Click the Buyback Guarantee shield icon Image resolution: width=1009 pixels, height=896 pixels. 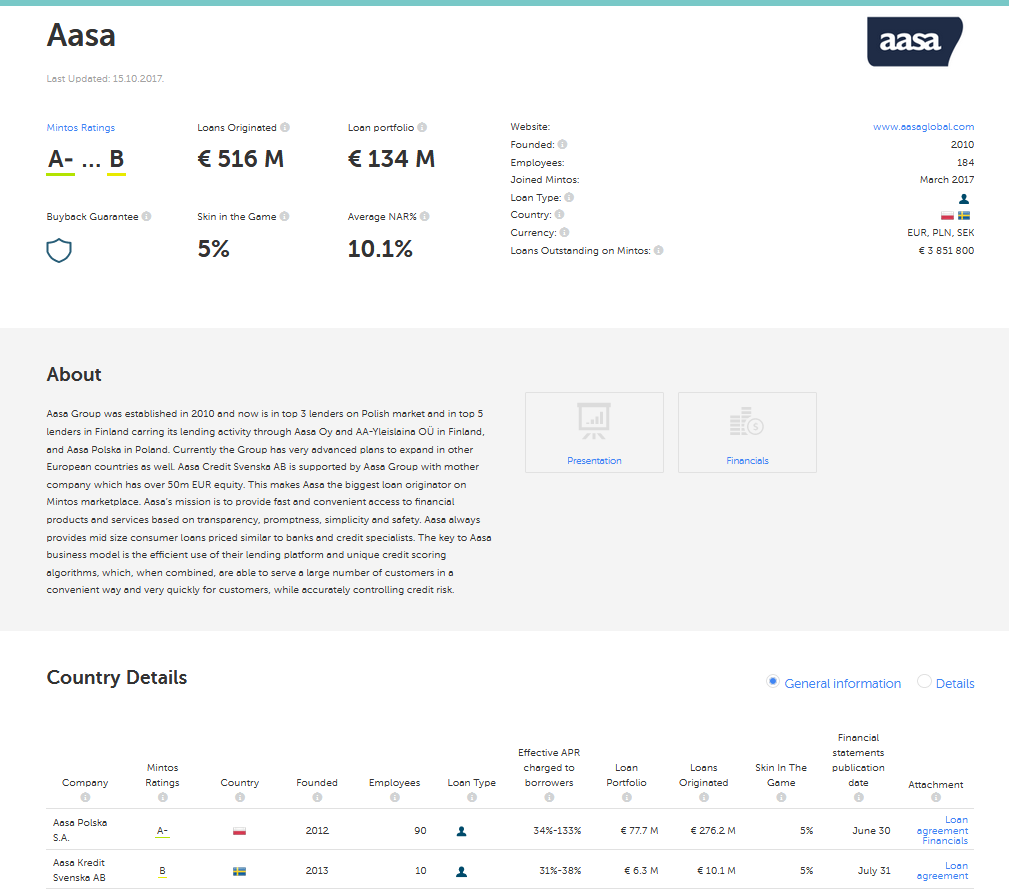59,250
